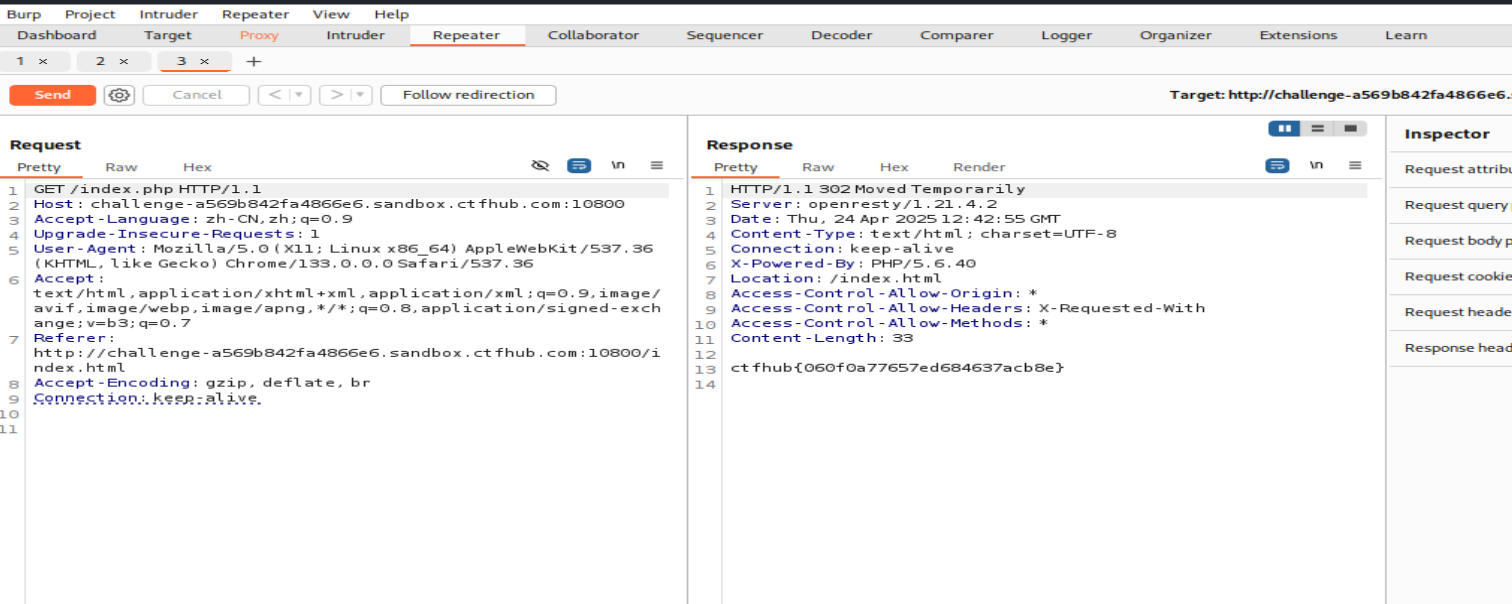Image resolution: width=1512 pixels, height=604 pixels.
Task: Toggle line wrap in Request pane
Action: tap(579, 166)
